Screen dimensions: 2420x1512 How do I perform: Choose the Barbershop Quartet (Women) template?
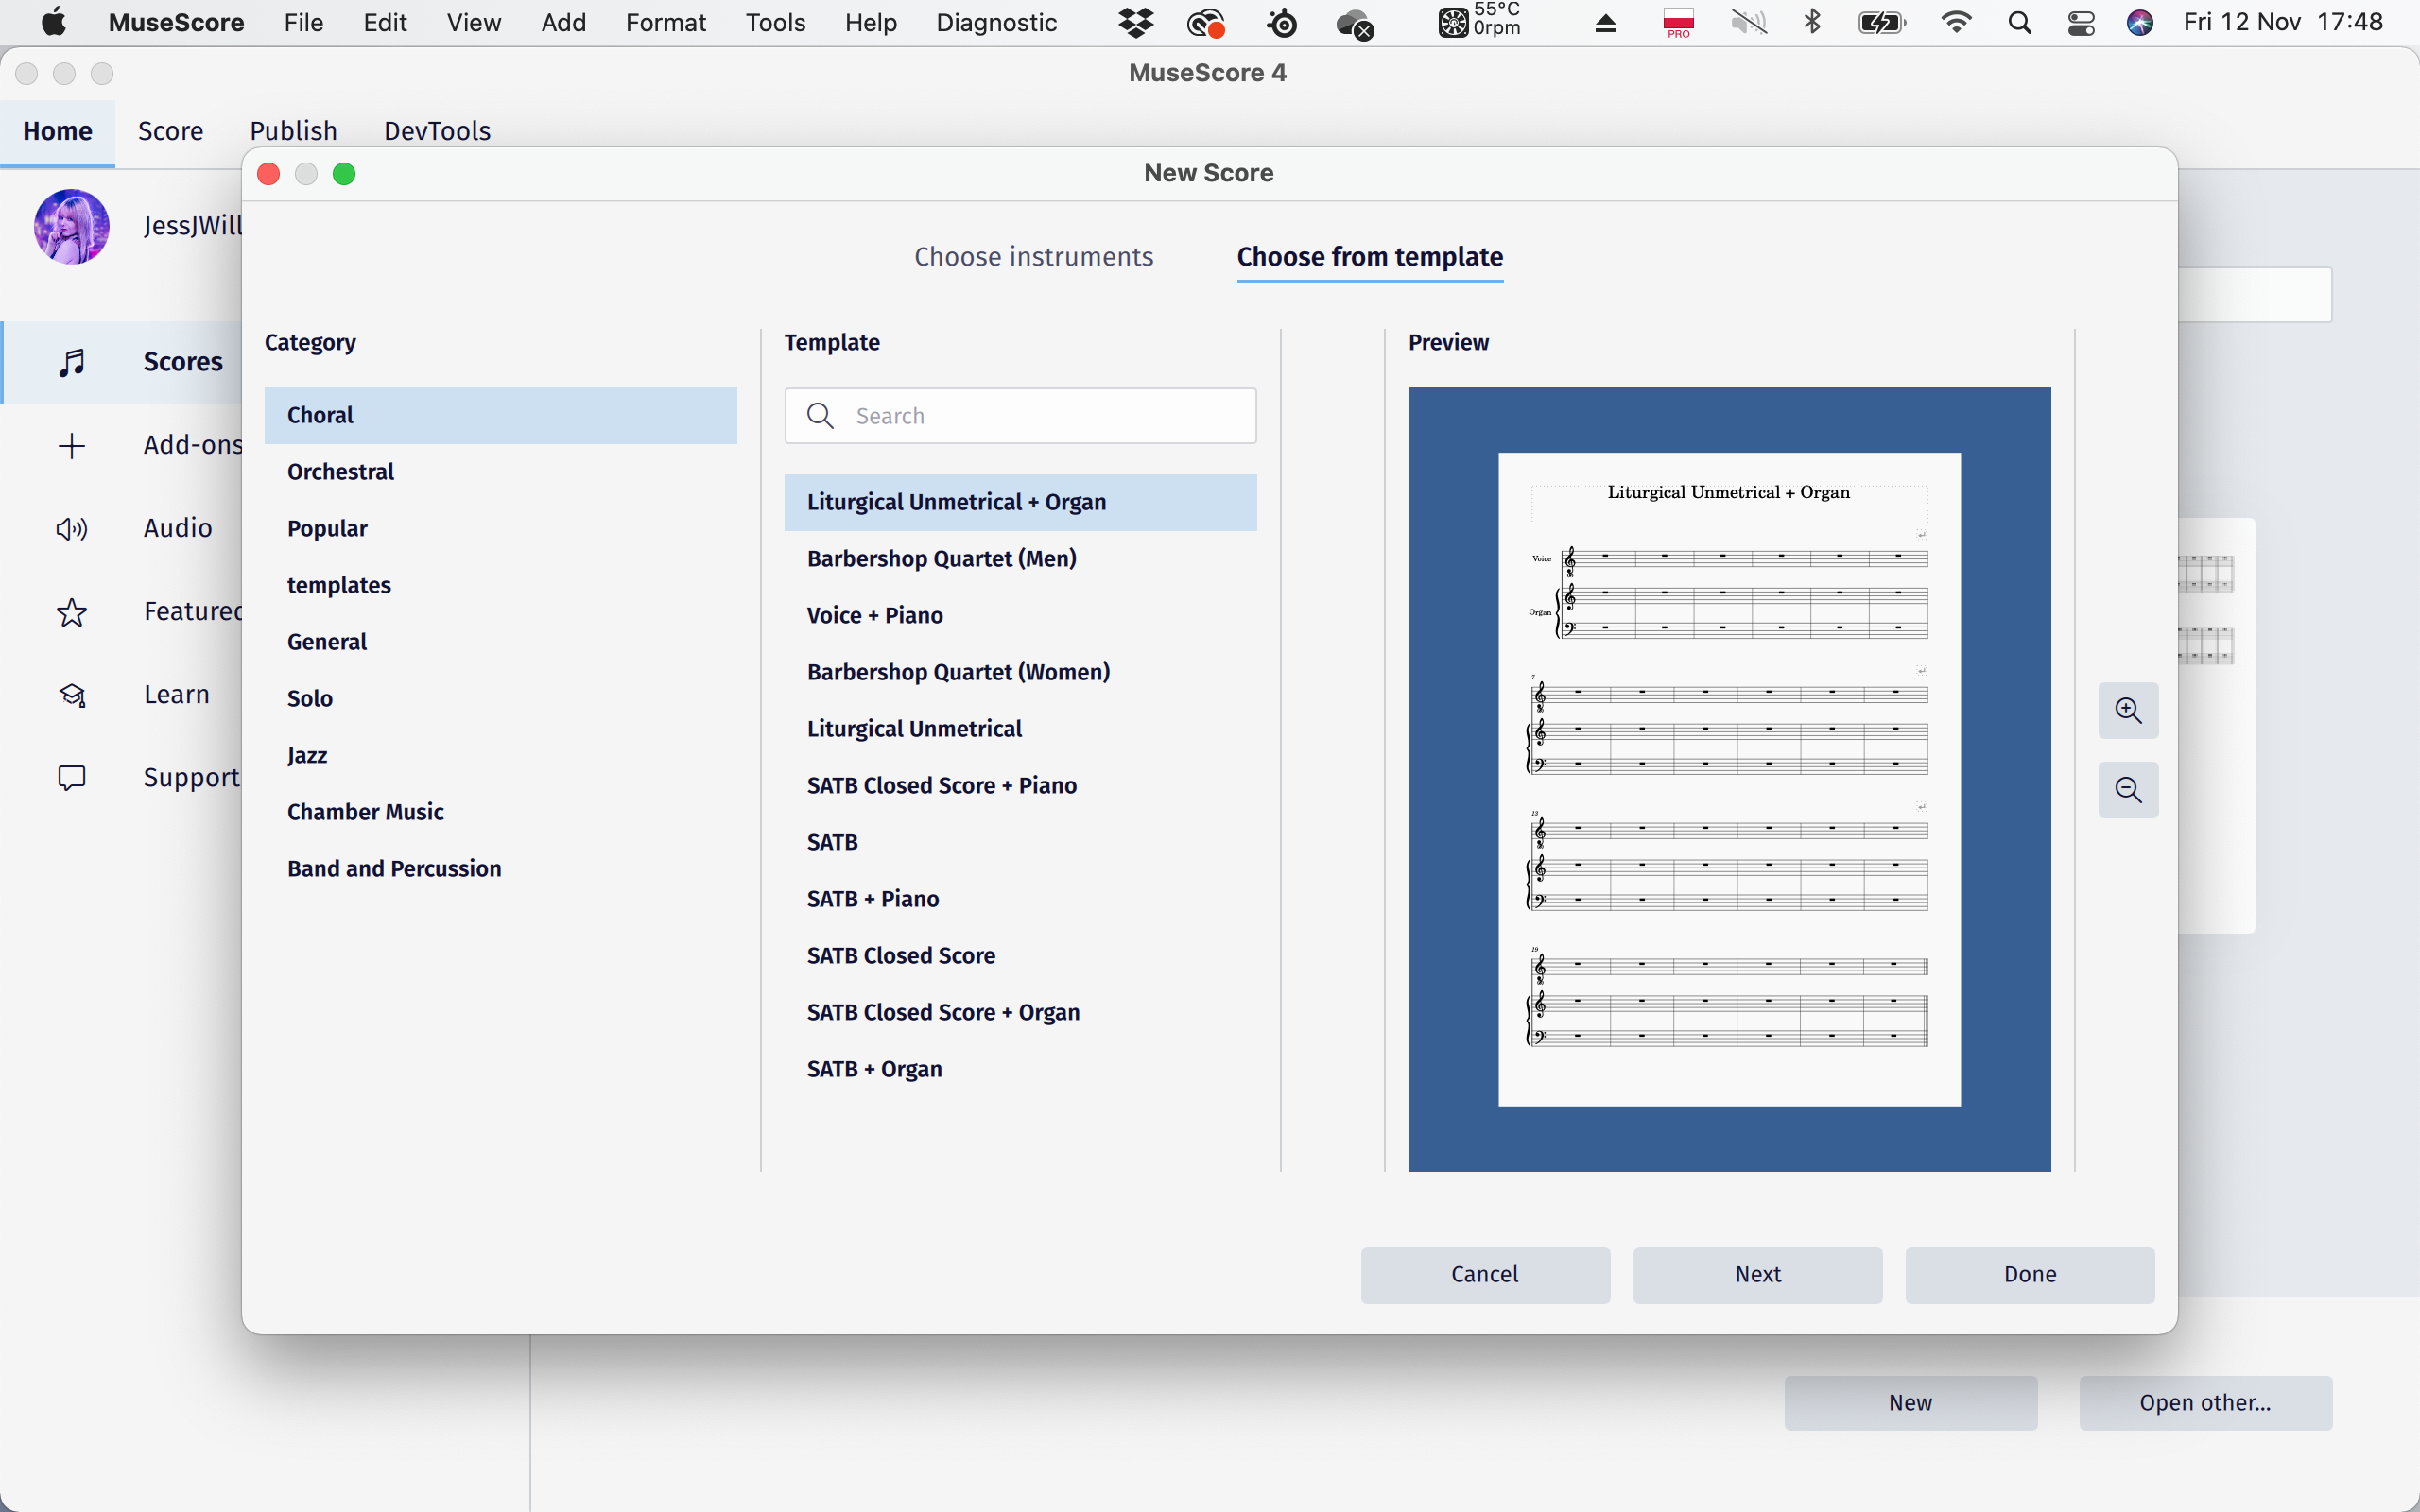coord(958,671)
